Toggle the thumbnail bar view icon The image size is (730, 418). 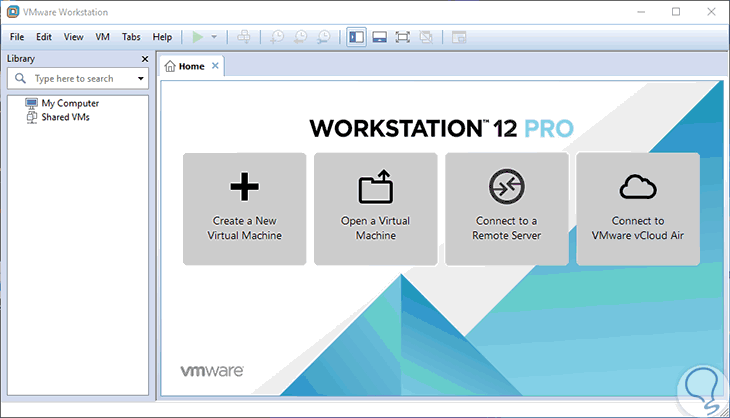(x=379, y=37)
